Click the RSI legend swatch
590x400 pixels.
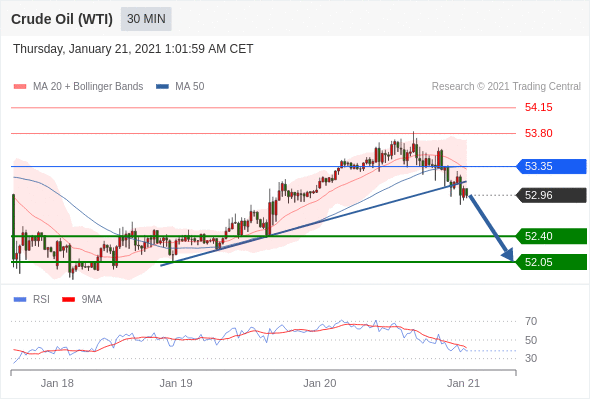(20, 300)
